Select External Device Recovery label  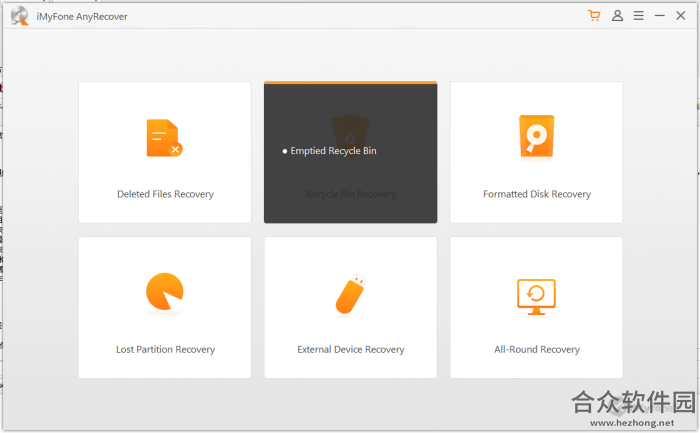click(x=351, y=350)
